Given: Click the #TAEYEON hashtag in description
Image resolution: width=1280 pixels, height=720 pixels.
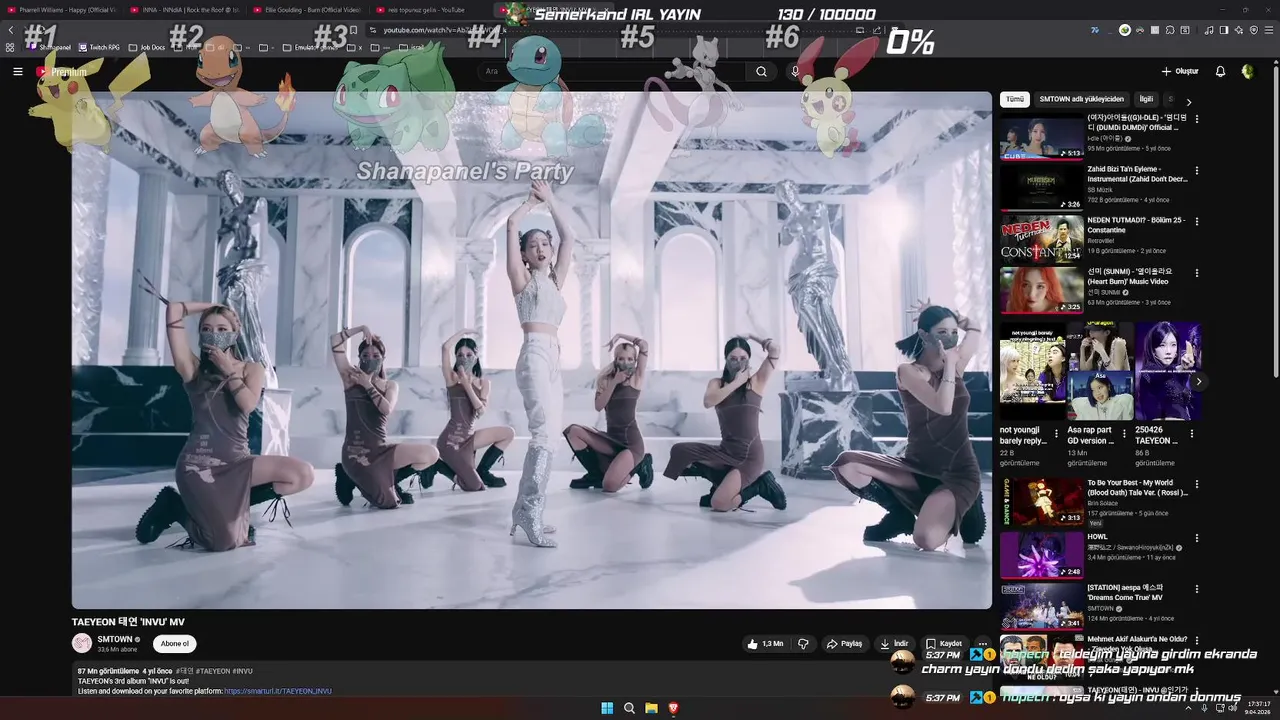Looking at the screenshot, I should (213, 671).
